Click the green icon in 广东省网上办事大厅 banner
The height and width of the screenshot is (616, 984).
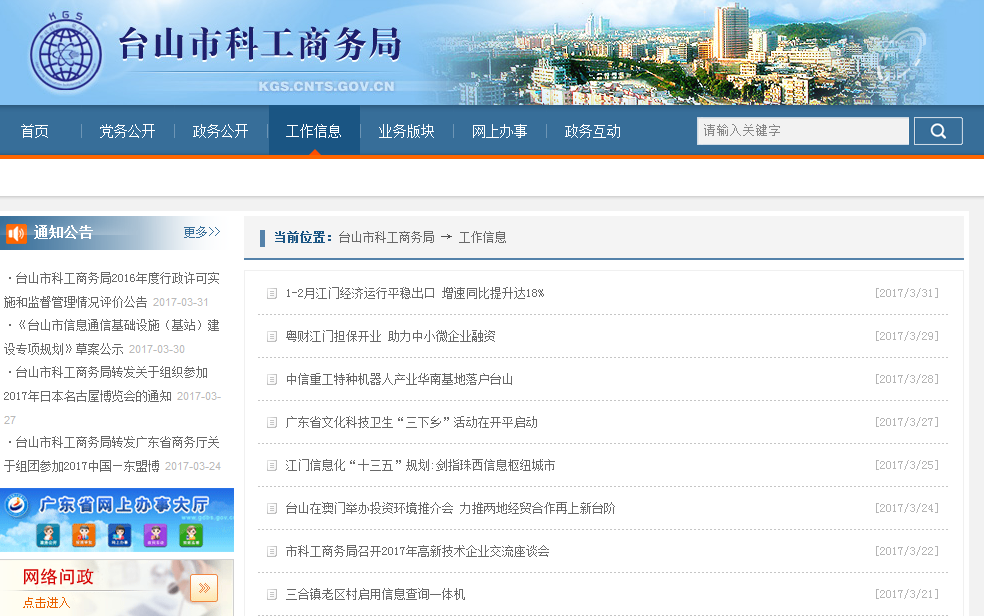tap(190, 536)
